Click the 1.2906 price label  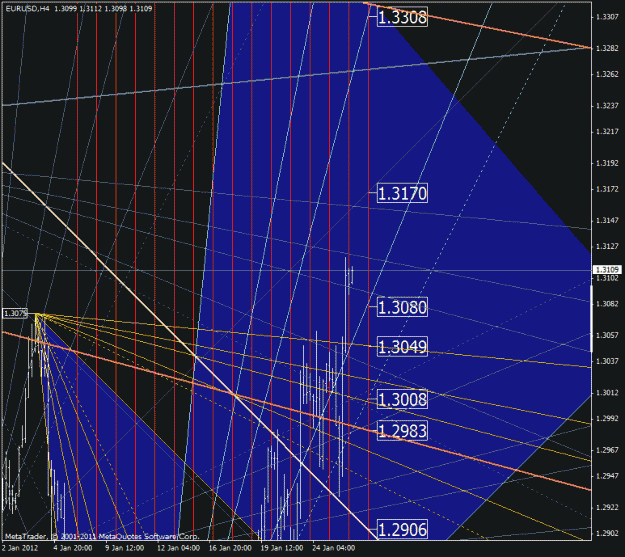tap(402, 529)
